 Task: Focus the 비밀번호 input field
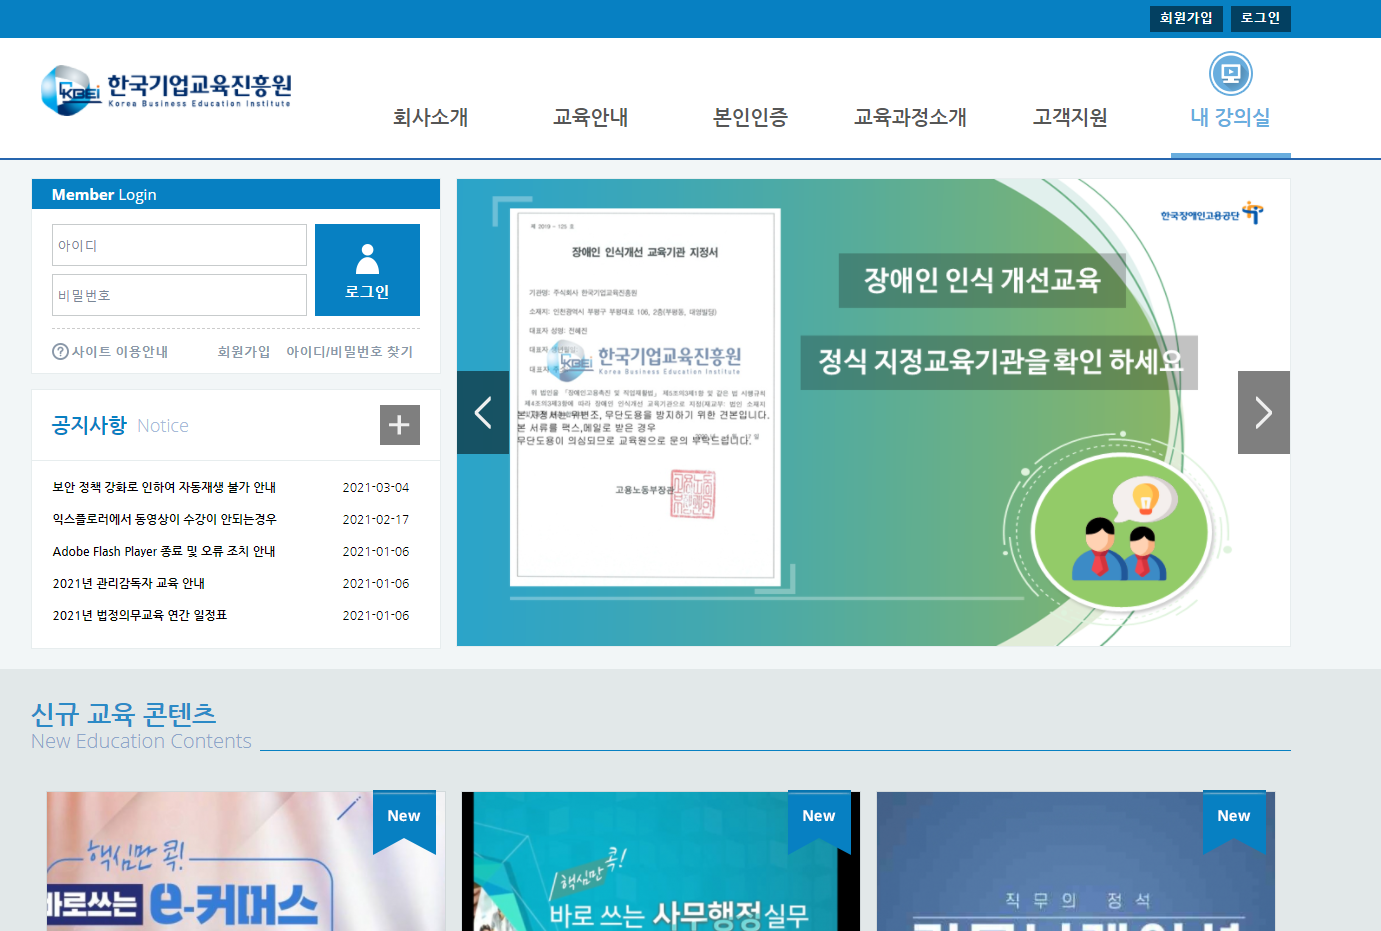tap(180, 295)
